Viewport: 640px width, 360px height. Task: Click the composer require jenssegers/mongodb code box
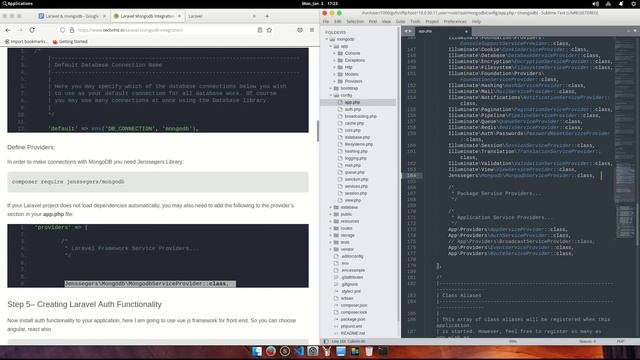tap(158, 182)
